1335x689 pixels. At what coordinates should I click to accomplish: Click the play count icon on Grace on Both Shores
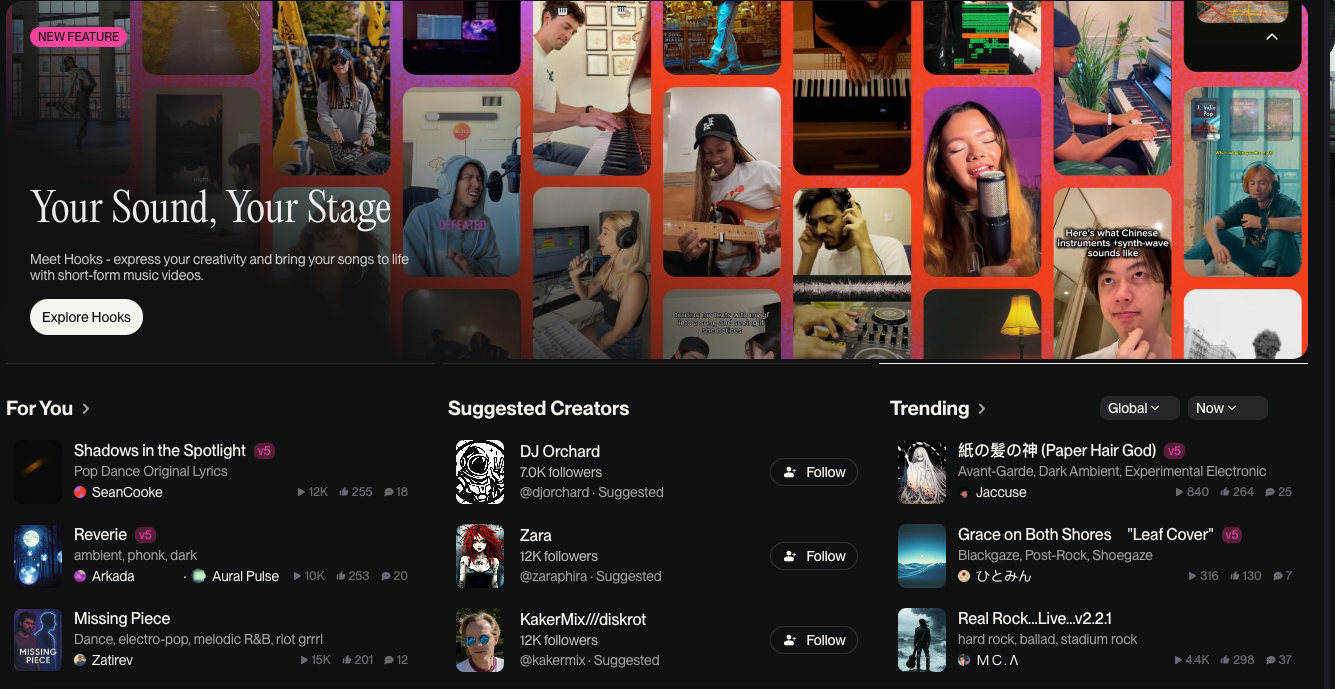coord(1192,576)
